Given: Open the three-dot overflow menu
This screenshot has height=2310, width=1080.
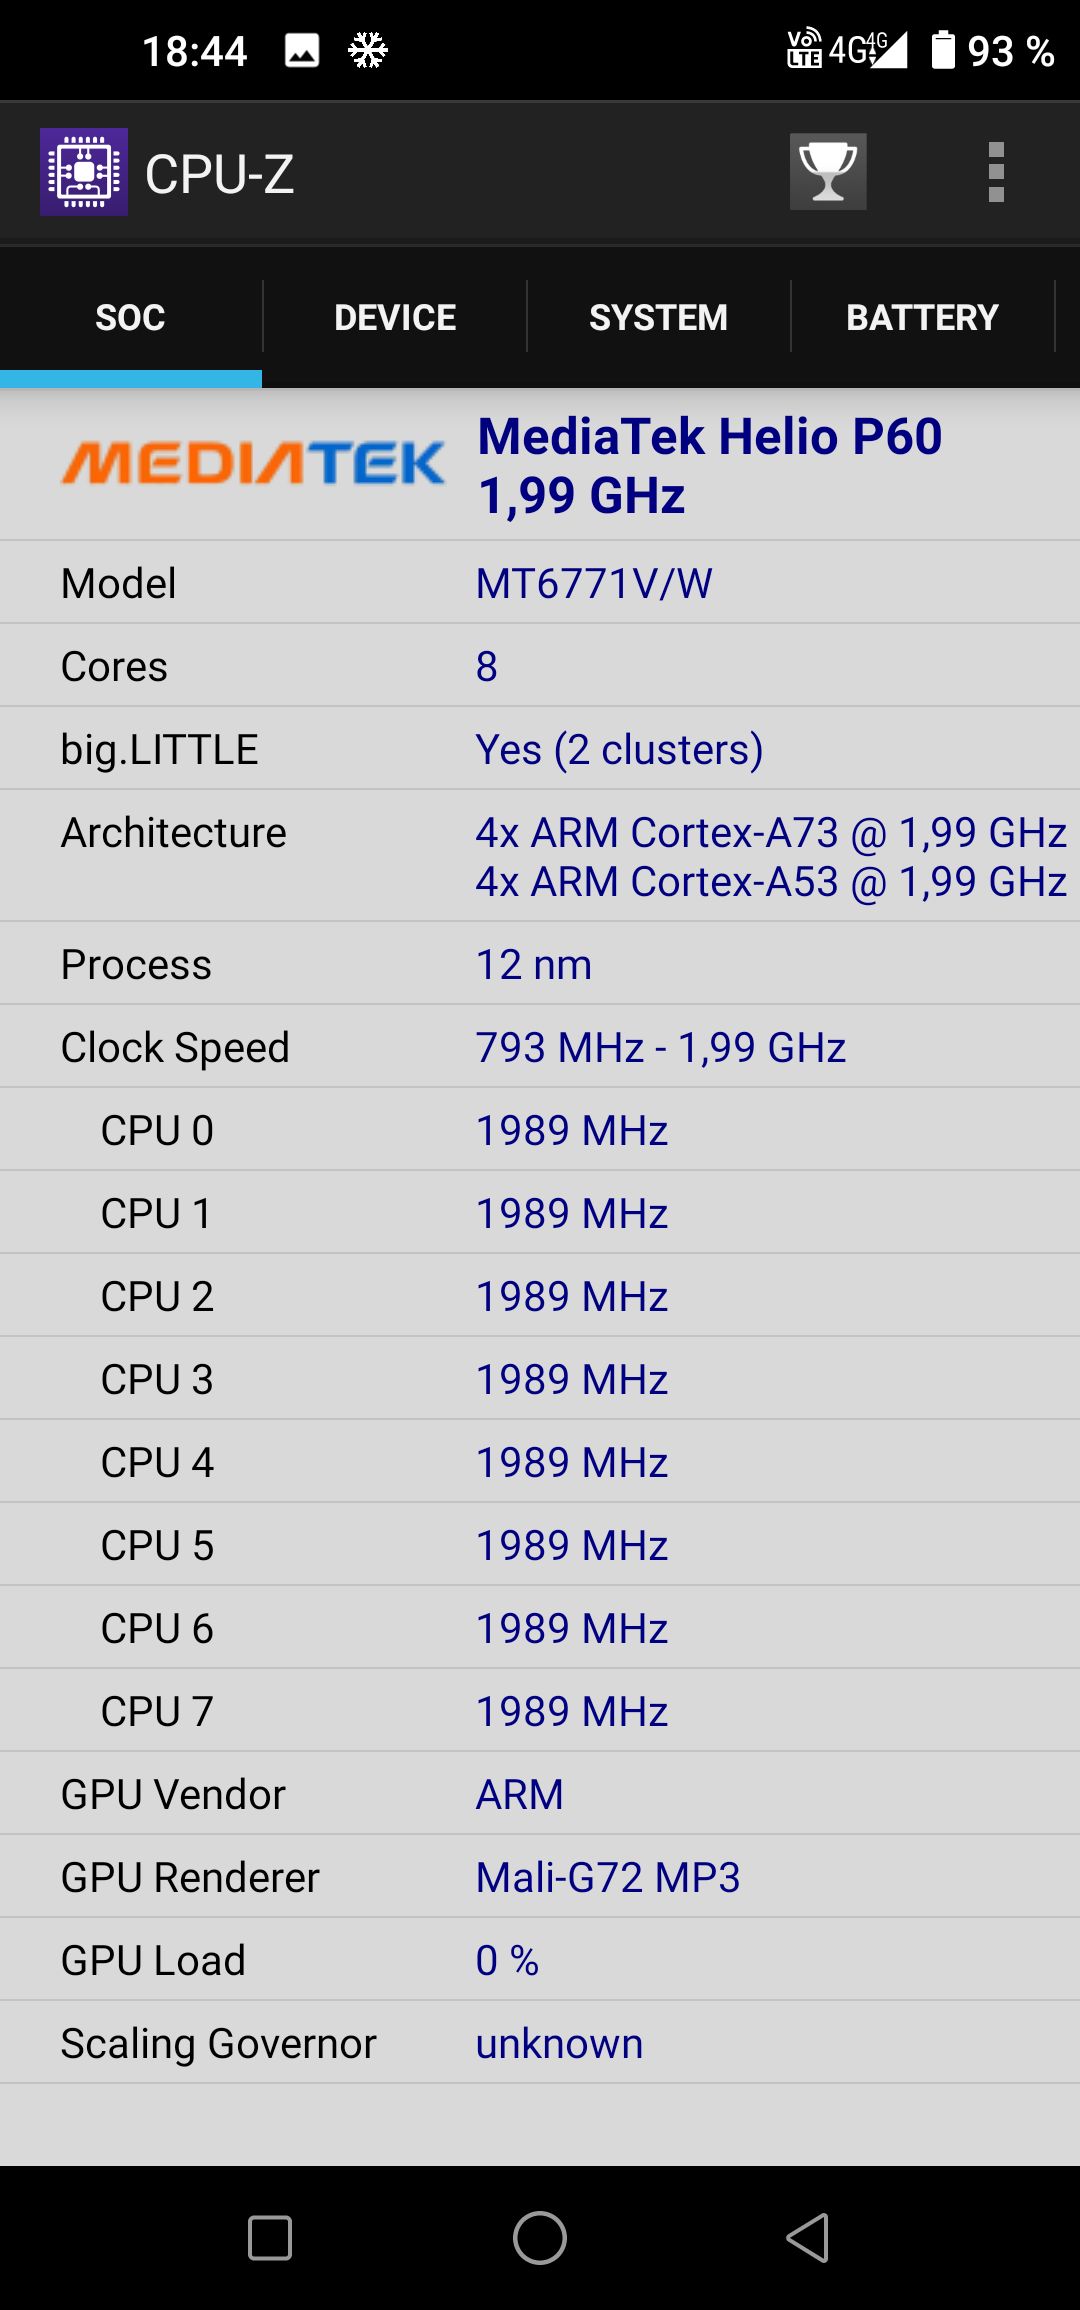Looking at the screenshot, I should click(x=995, y=172).
